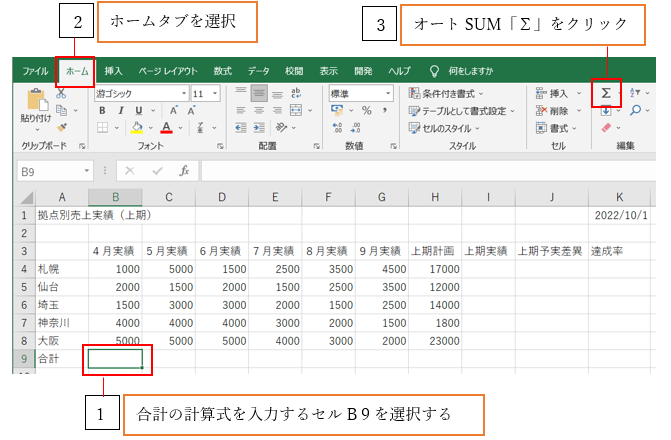Open the ファイル (File) tab

[x=35, y=71]
